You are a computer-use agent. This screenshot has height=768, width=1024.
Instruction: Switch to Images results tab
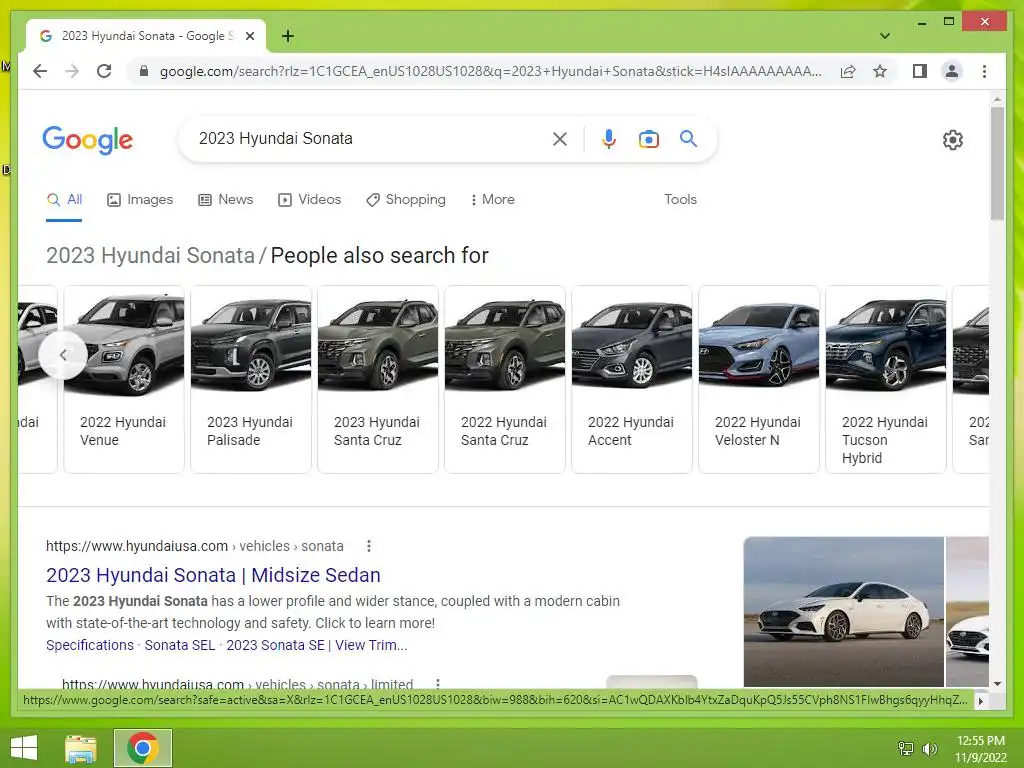pos(140,200)
